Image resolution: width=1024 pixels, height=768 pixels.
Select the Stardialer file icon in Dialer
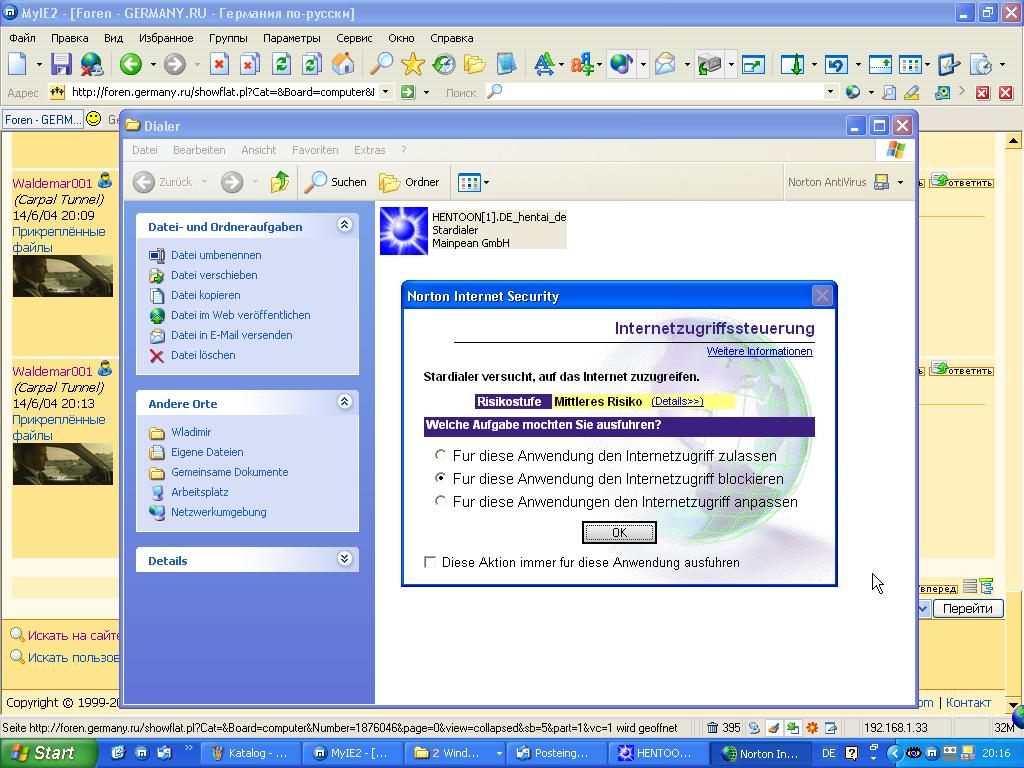(x=404, y=231)
